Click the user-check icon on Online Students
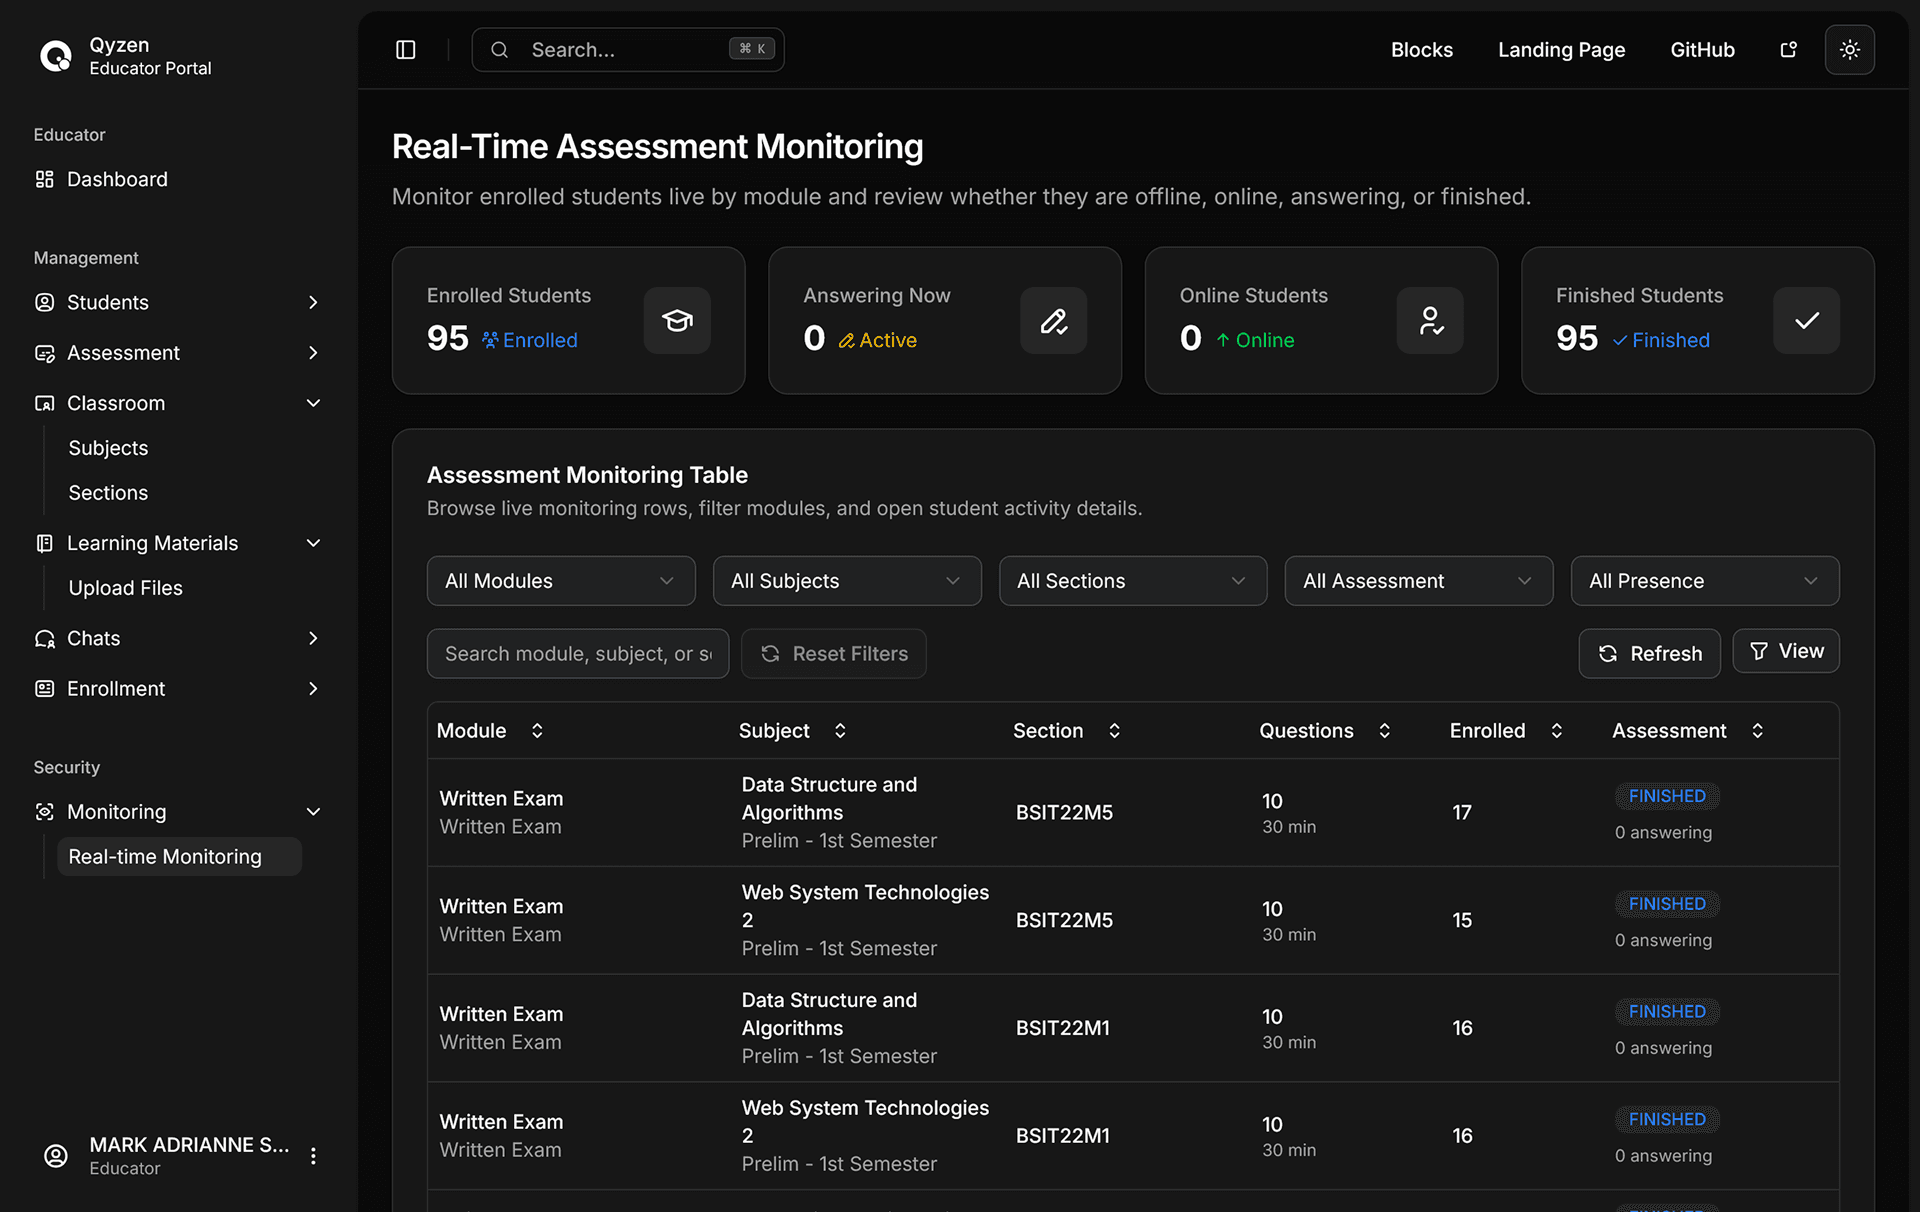The width and height of the screenshot is (1920, 1212). [x=1430, y=320]
